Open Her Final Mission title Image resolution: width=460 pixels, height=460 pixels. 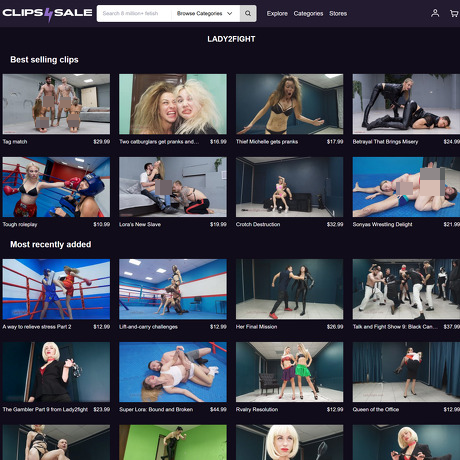pyautogui.click(x=256, y=327)
